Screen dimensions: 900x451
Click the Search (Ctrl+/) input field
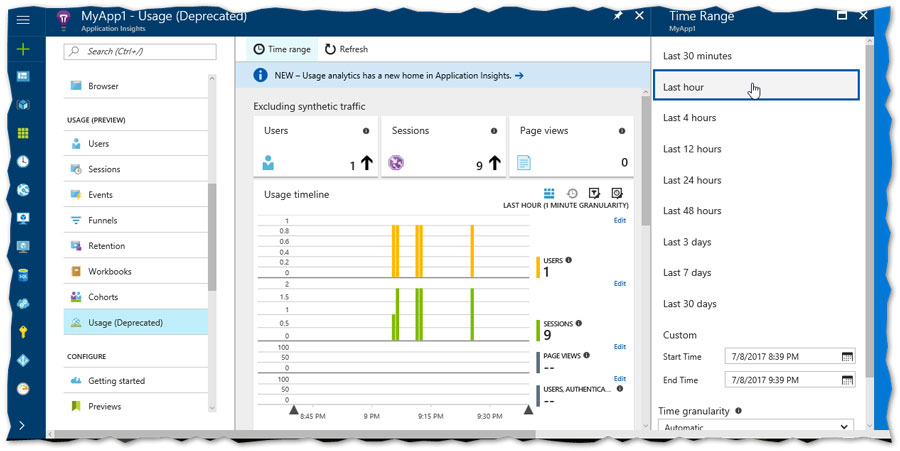pyautogui.click(x=140, y=52)
